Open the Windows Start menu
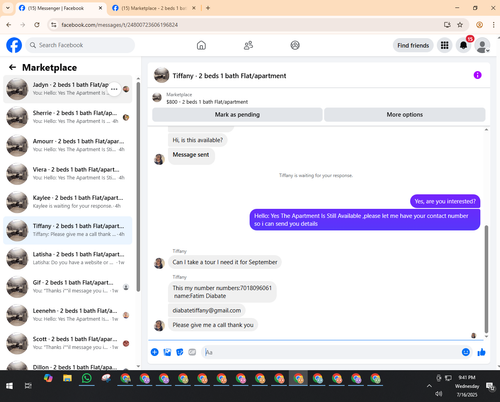Image resolution: width=500 pixels, height=402 pixels. coord(9,386)
